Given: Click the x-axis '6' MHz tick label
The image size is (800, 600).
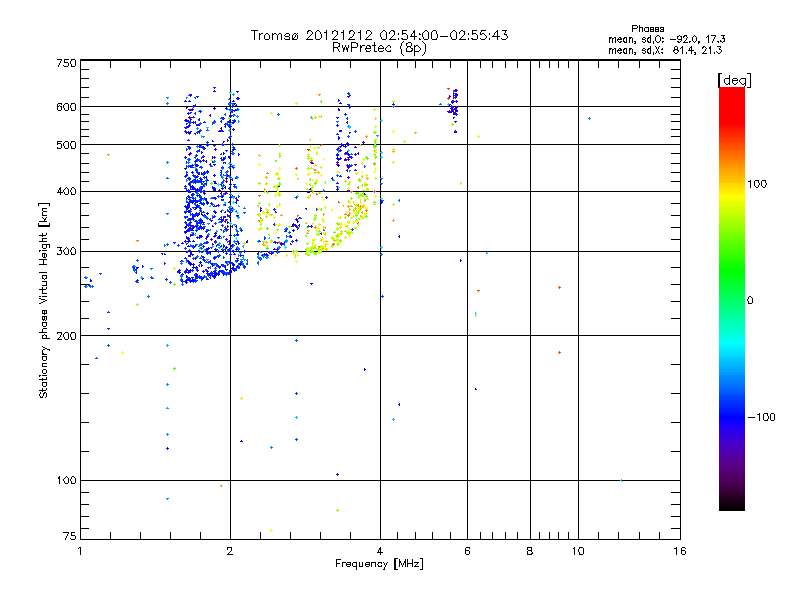Looking at the screenshot, I should click(x=467, y=551).
